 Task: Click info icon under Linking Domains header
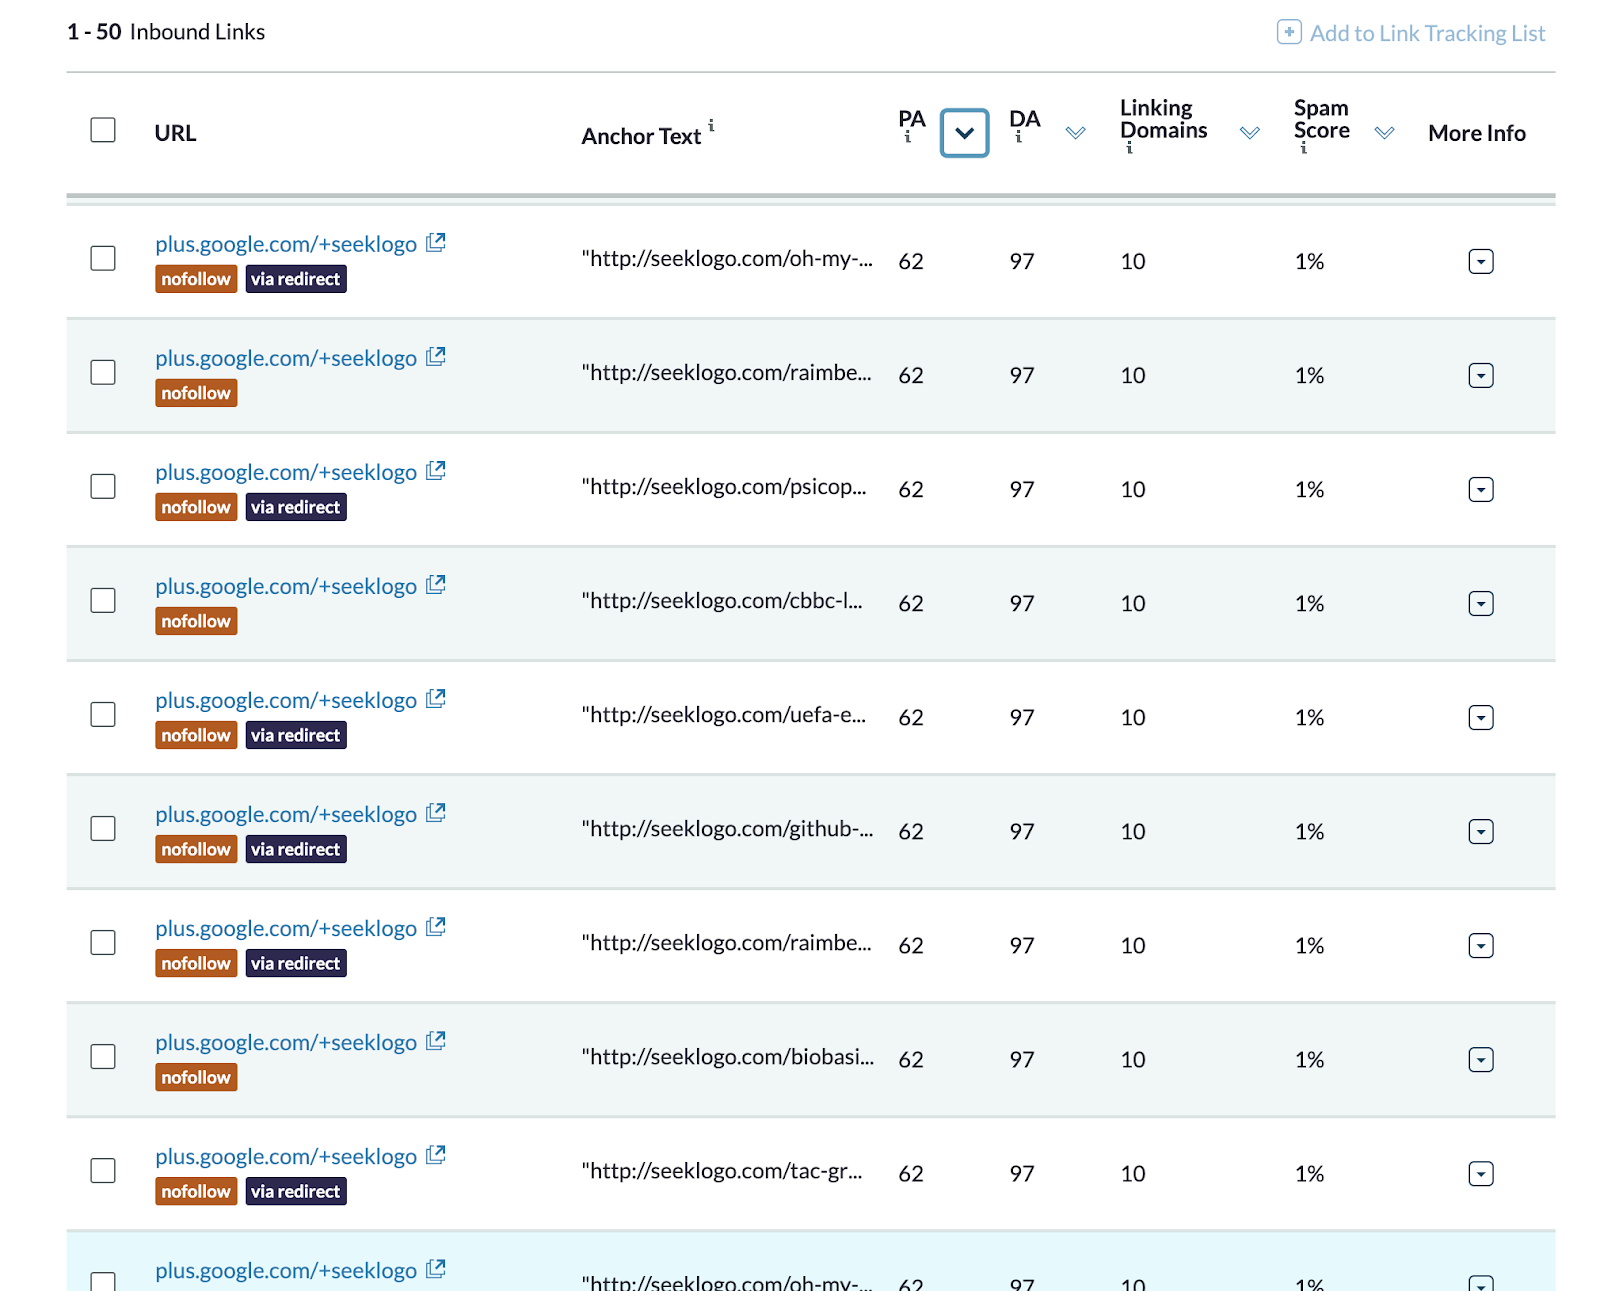(1129, 148)
